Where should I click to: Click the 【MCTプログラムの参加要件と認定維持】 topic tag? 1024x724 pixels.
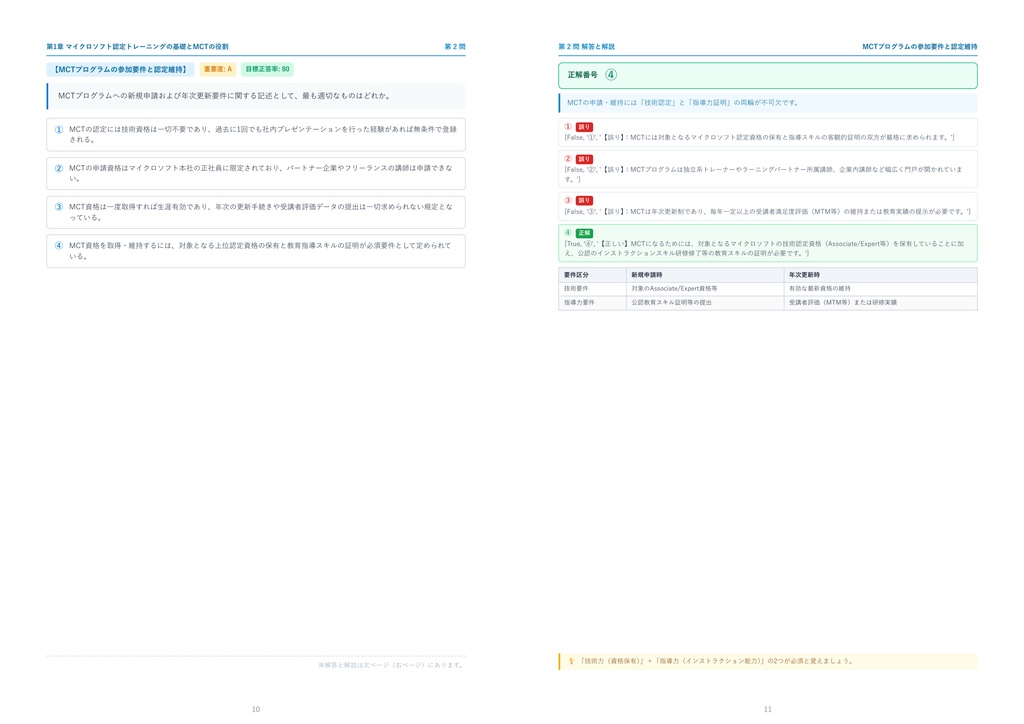coord(120,69)
